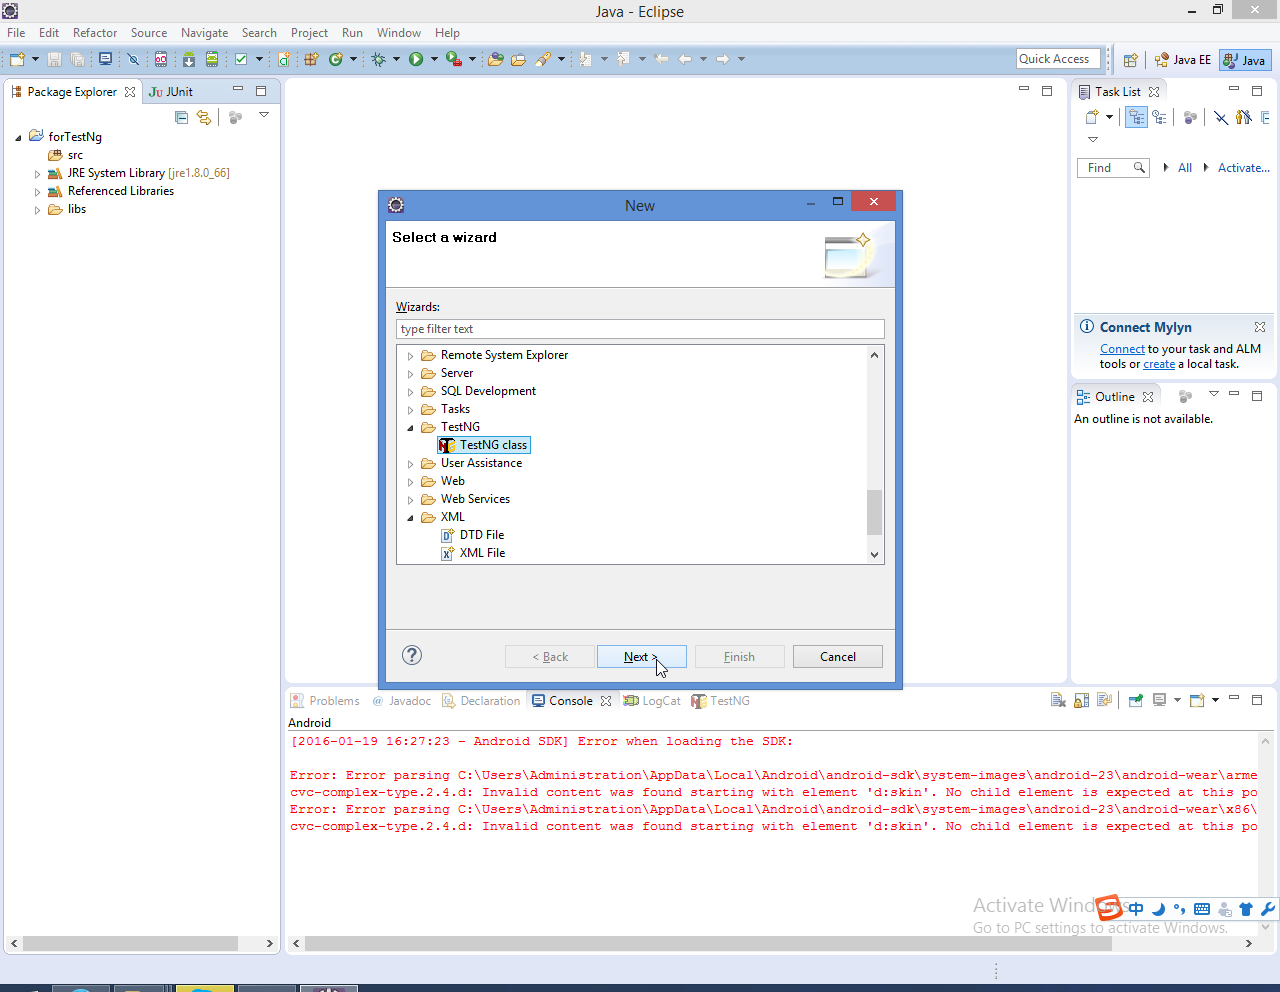Click the New wizard icon in main toolbar

(17, 60)
